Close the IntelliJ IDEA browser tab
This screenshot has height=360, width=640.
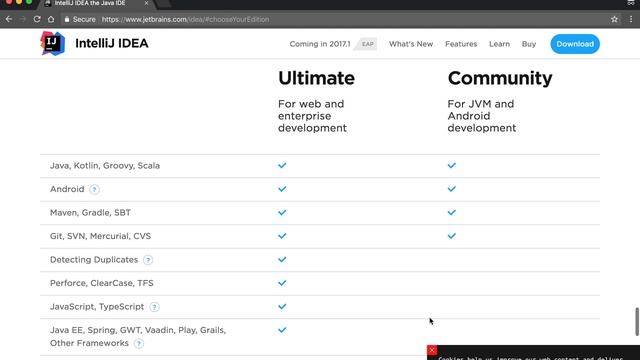147,3
